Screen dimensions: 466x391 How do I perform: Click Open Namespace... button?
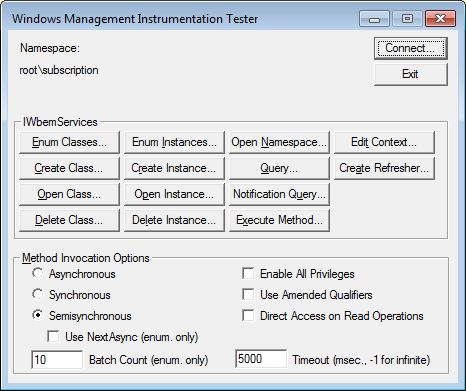coord(279,142)
